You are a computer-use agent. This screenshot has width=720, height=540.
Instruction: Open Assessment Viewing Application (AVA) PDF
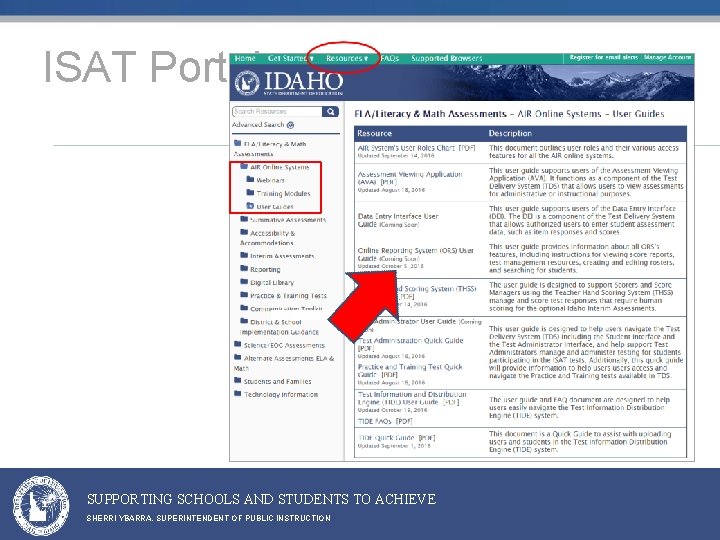point(410,178)
